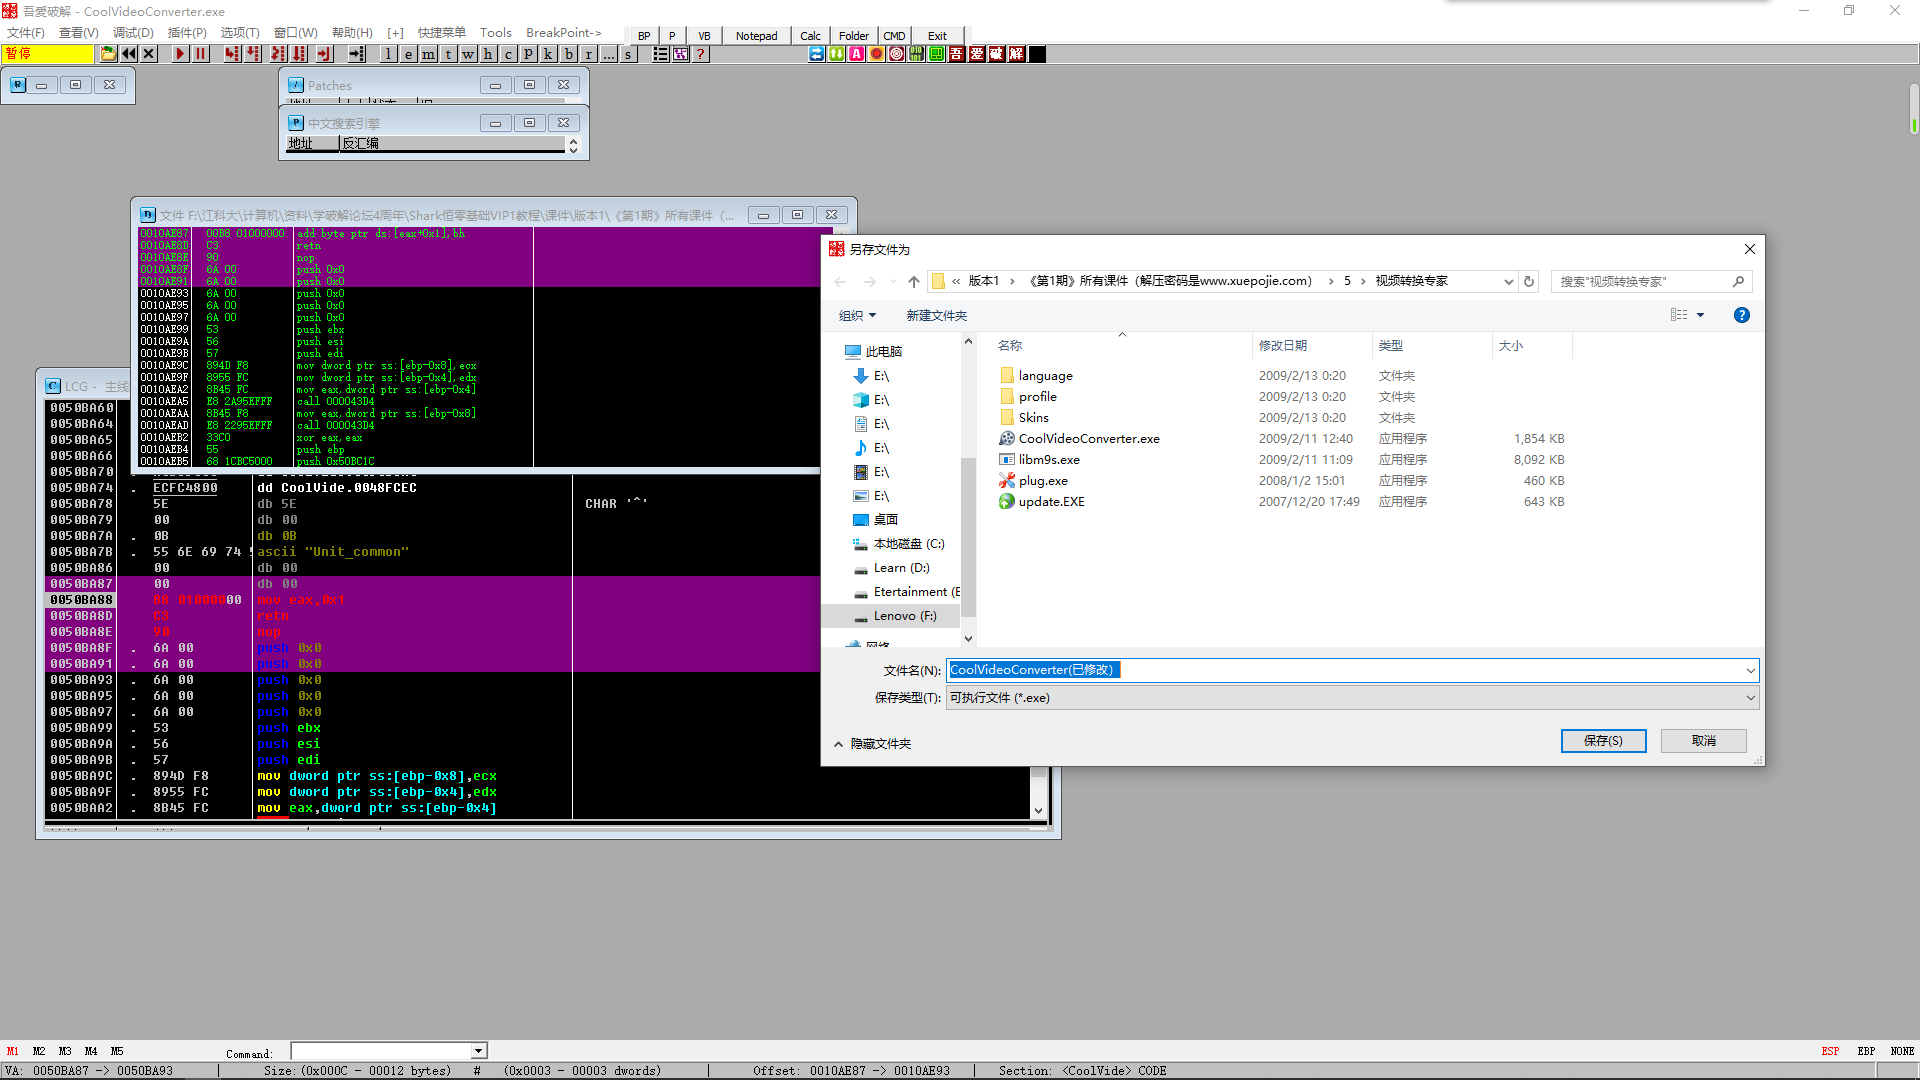The image size is (1920, 1080).
Task: Open the memory map 'm' window button
Action: (428, 54)
